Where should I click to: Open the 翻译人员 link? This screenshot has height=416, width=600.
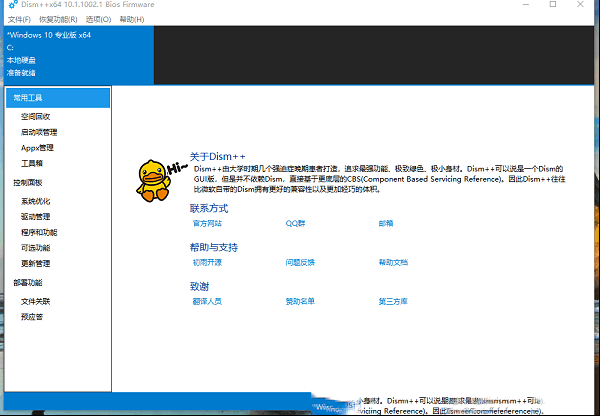pos(207,301)
